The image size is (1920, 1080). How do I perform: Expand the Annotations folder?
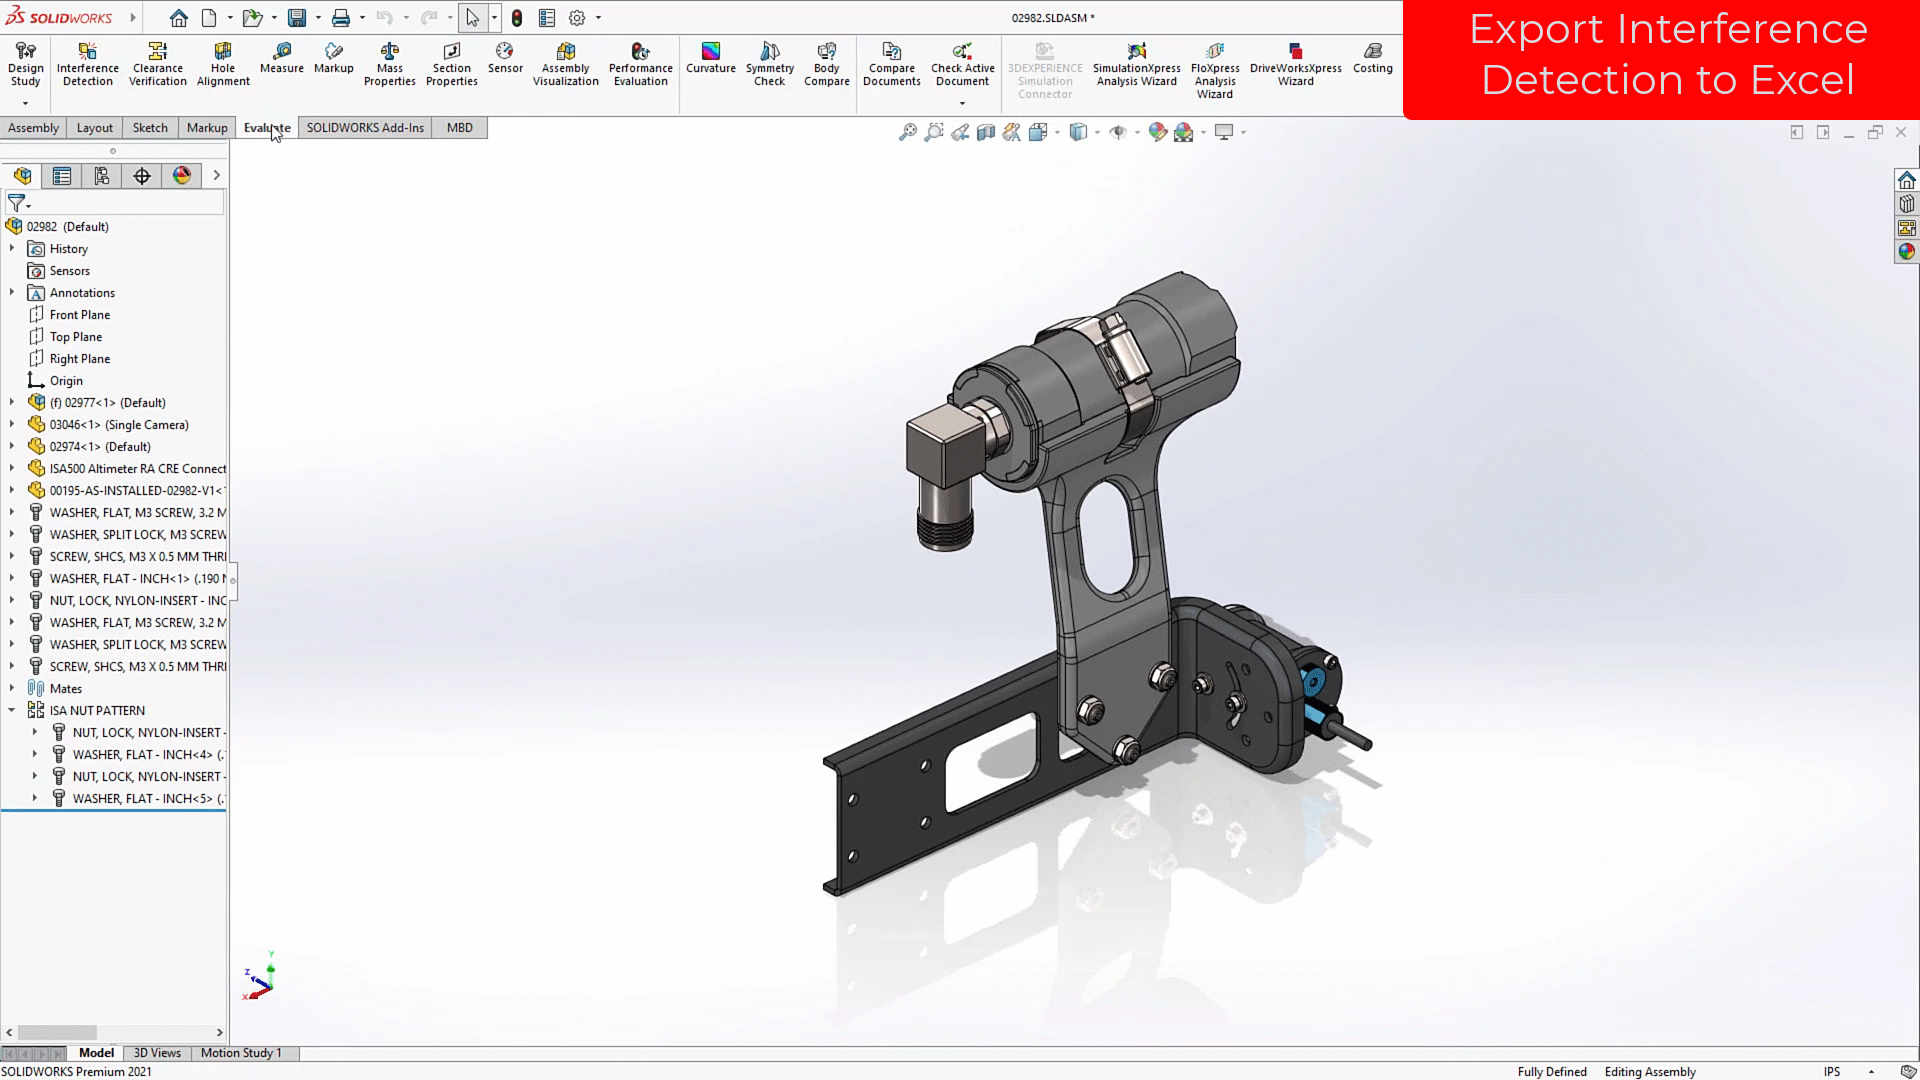click(x=12, y=293)
